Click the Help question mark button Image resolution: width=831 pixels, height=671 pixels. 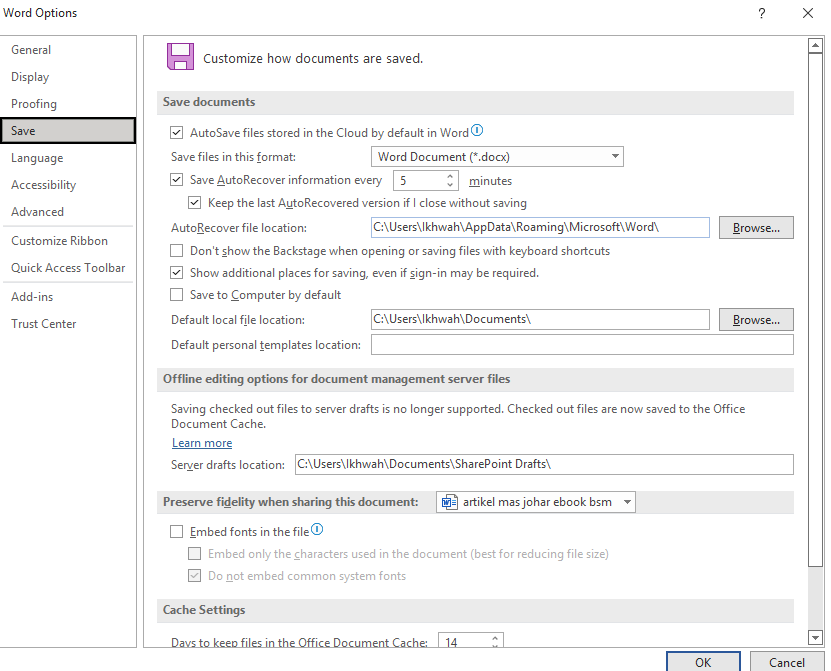coord(762,13)
